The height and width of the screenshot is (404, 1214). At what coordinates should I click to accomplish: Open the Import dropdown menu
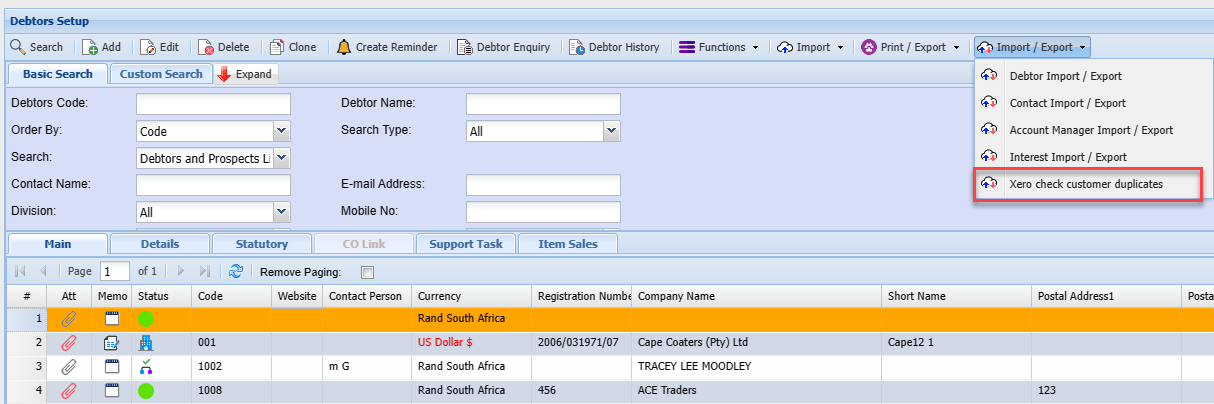coord(811,47)
